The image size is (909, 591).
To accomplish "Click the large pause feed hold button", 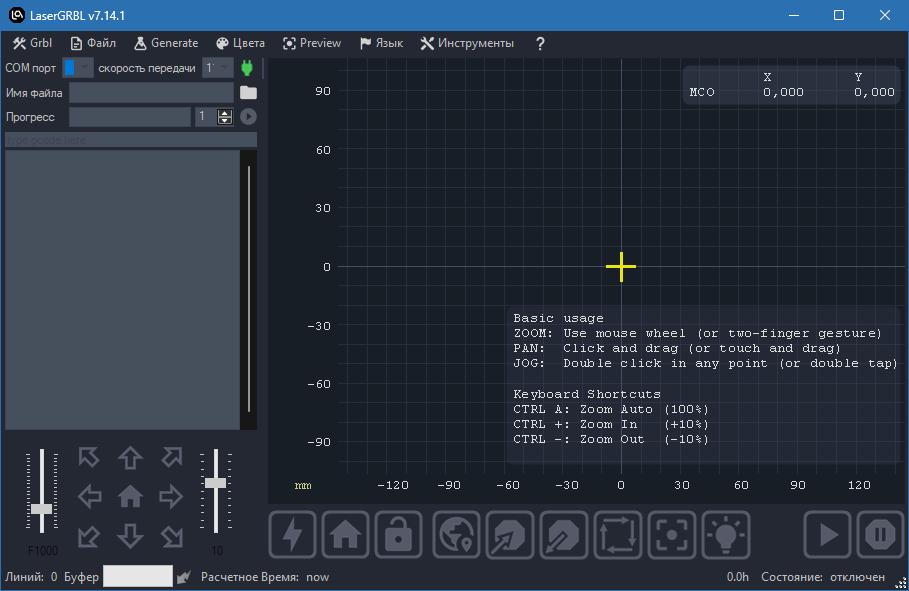I will (x=880, y=534).
